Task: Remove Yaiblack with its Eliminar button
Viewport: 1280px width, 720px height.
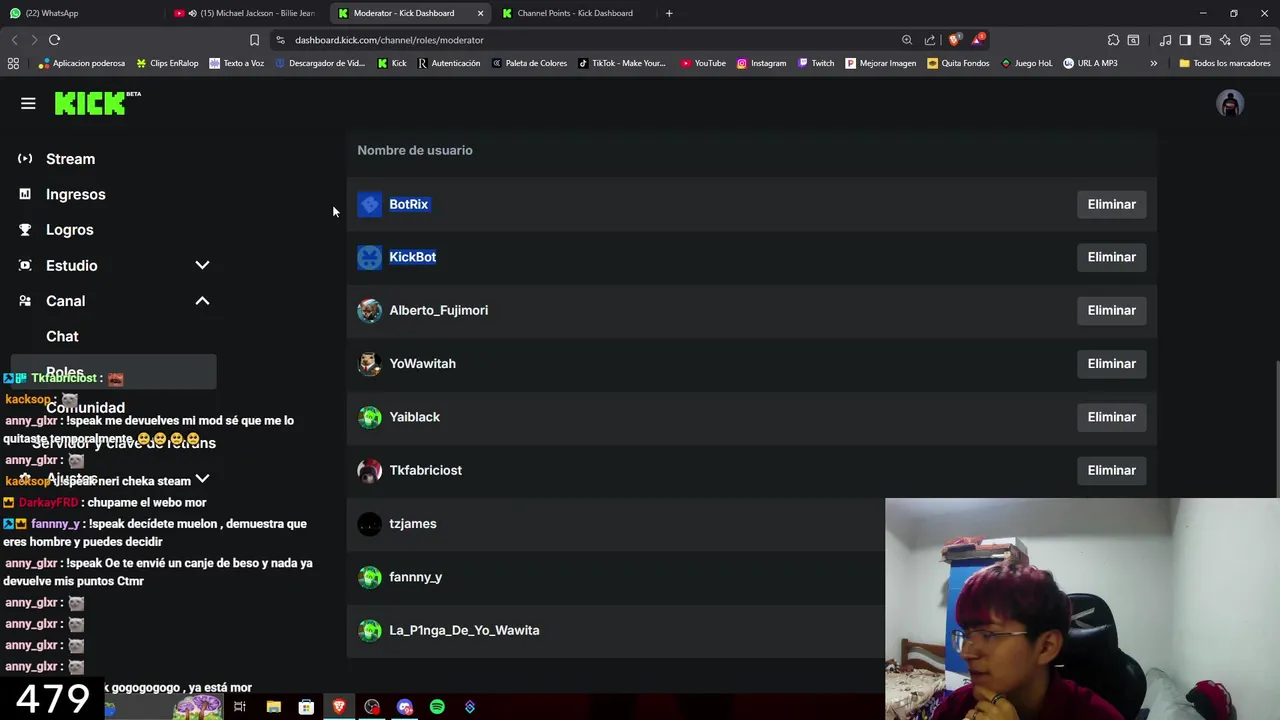Action: pos(1111,417)
